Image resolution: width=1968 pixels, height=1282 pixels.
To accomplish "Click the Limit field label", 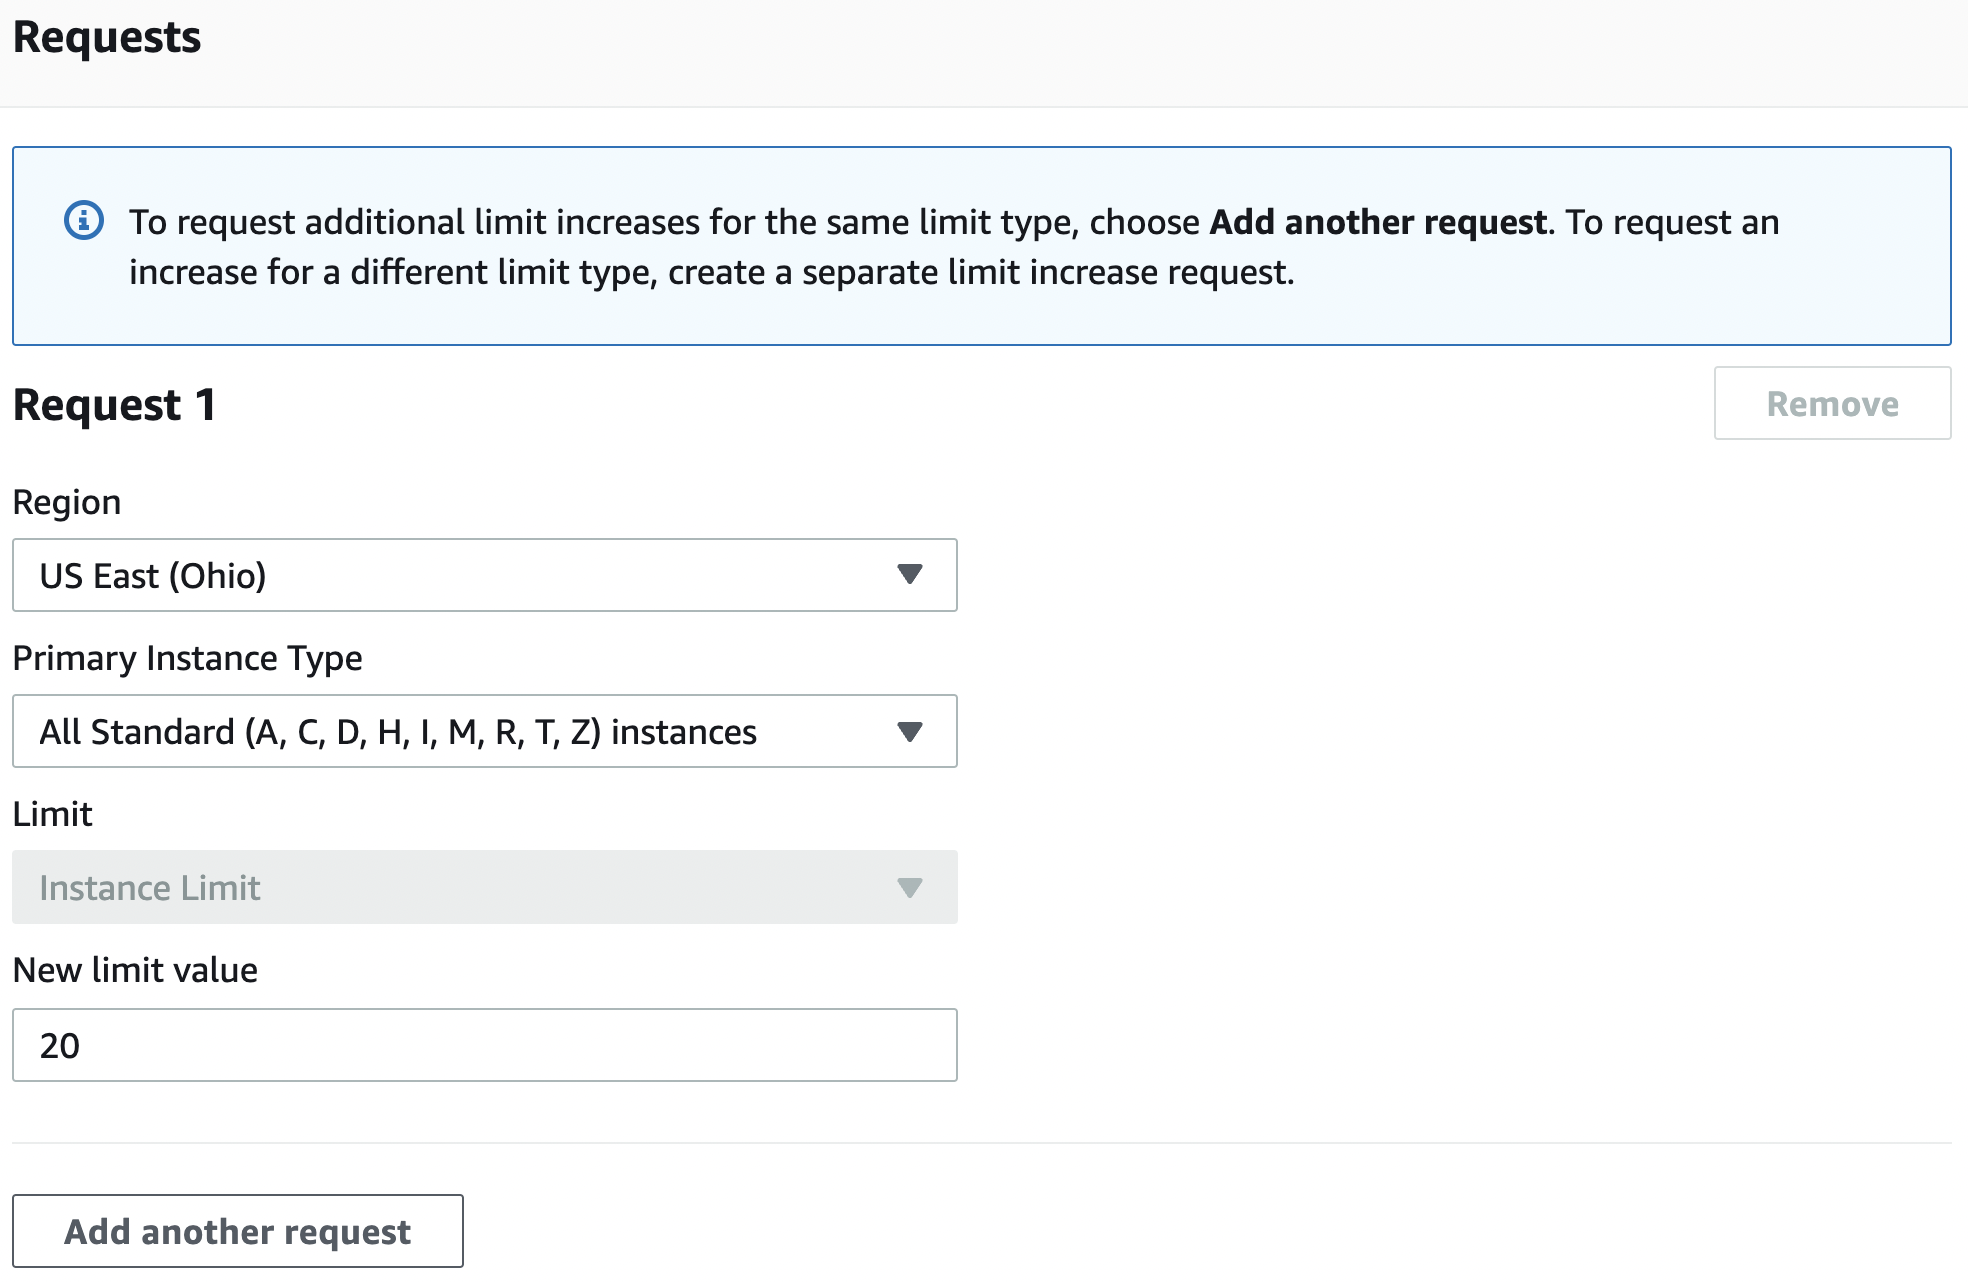I will pyautogui.click(x=52, y=814).
